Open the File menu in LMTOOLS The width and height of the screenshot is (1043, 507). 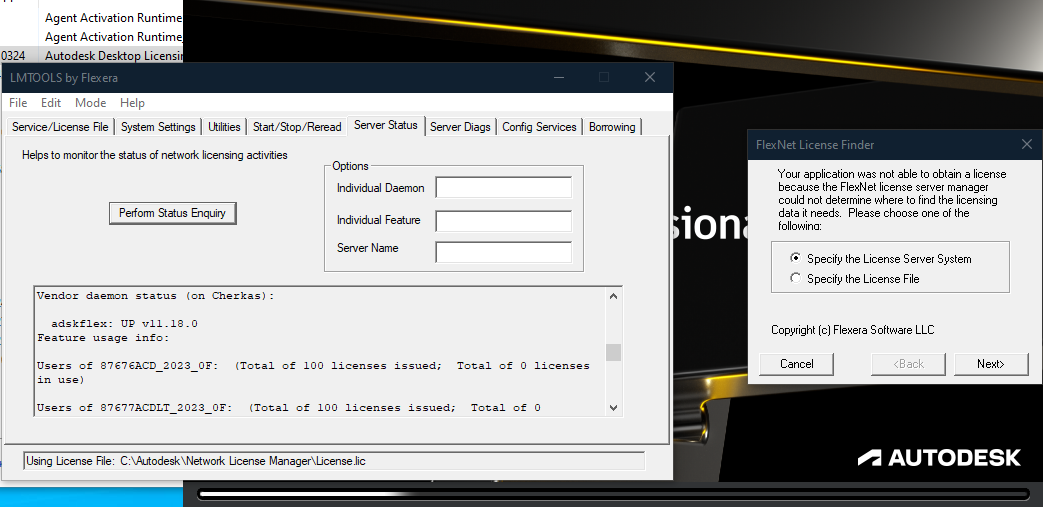tap(18, 102)
